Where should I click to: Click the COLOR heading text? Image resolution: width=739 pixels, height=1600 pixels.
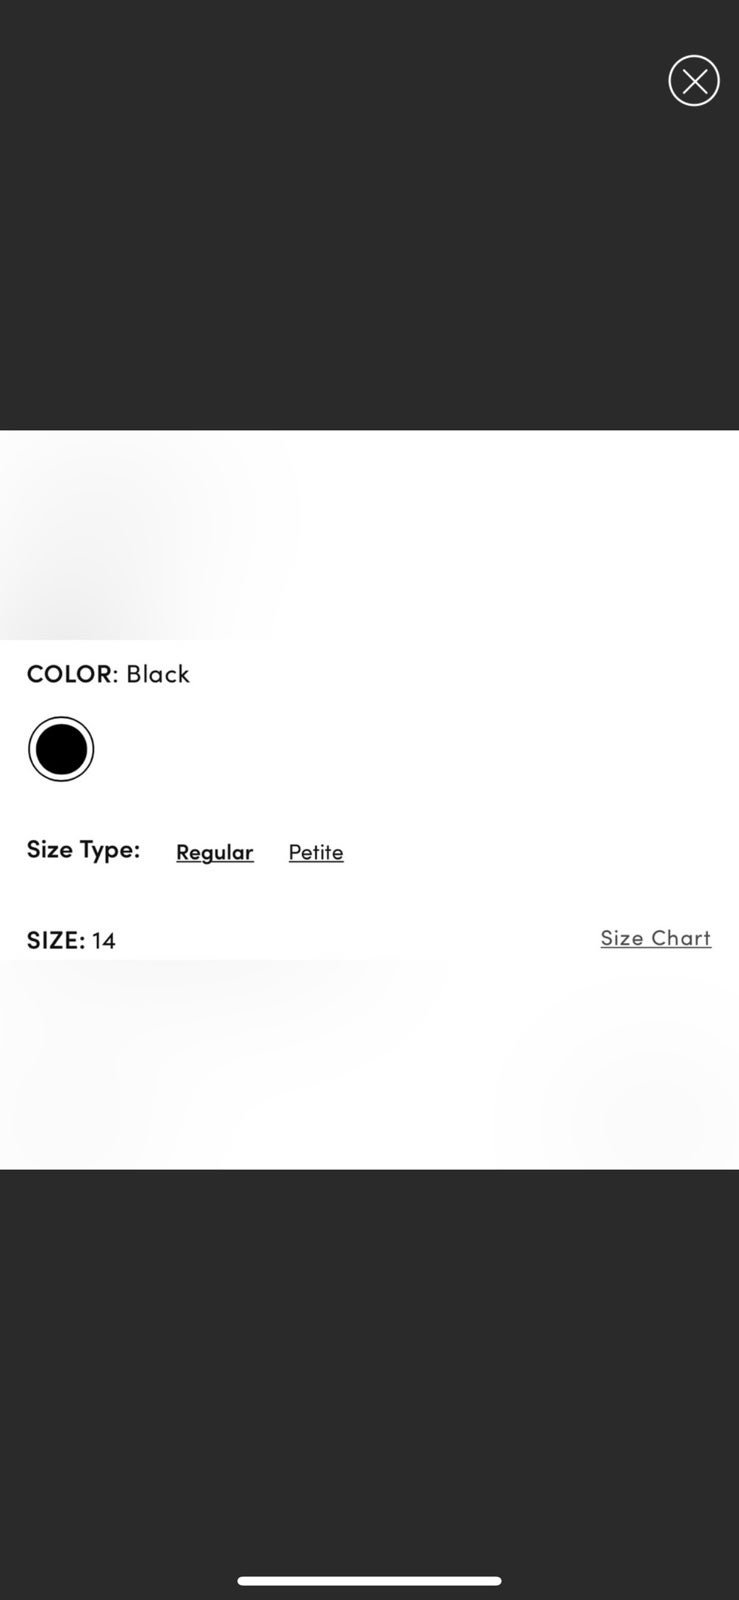[70, 674]
